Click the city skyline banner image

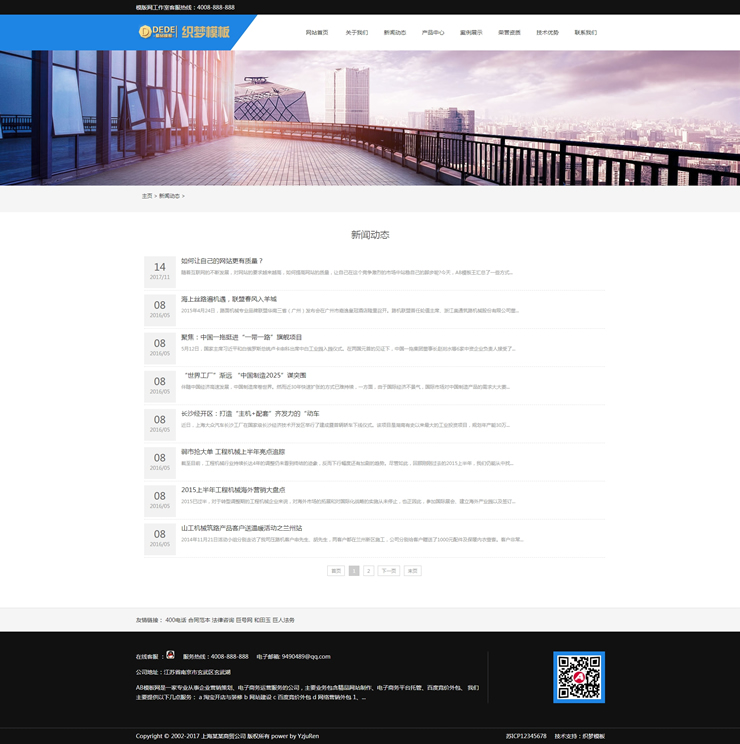pyautogui.click(x=370, y=118)
